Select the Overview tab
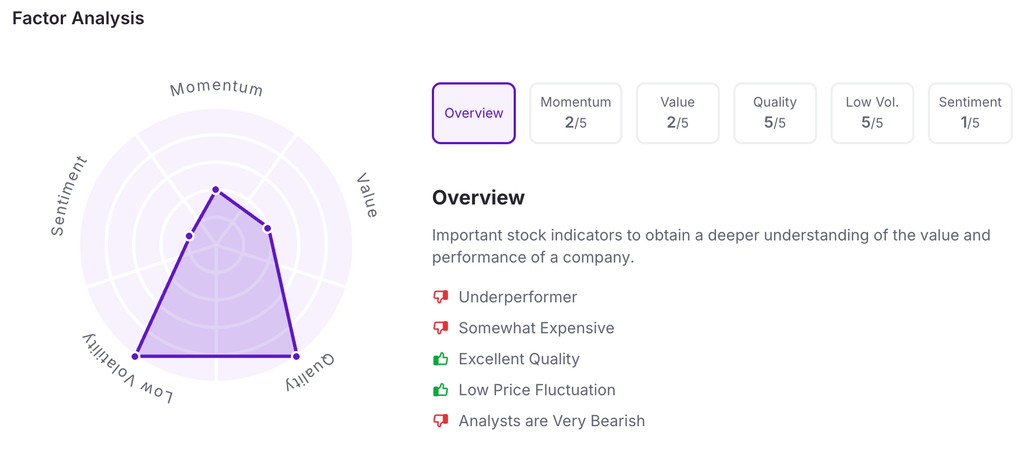This screenshot has width=1024, height=451. coord(474,113)
